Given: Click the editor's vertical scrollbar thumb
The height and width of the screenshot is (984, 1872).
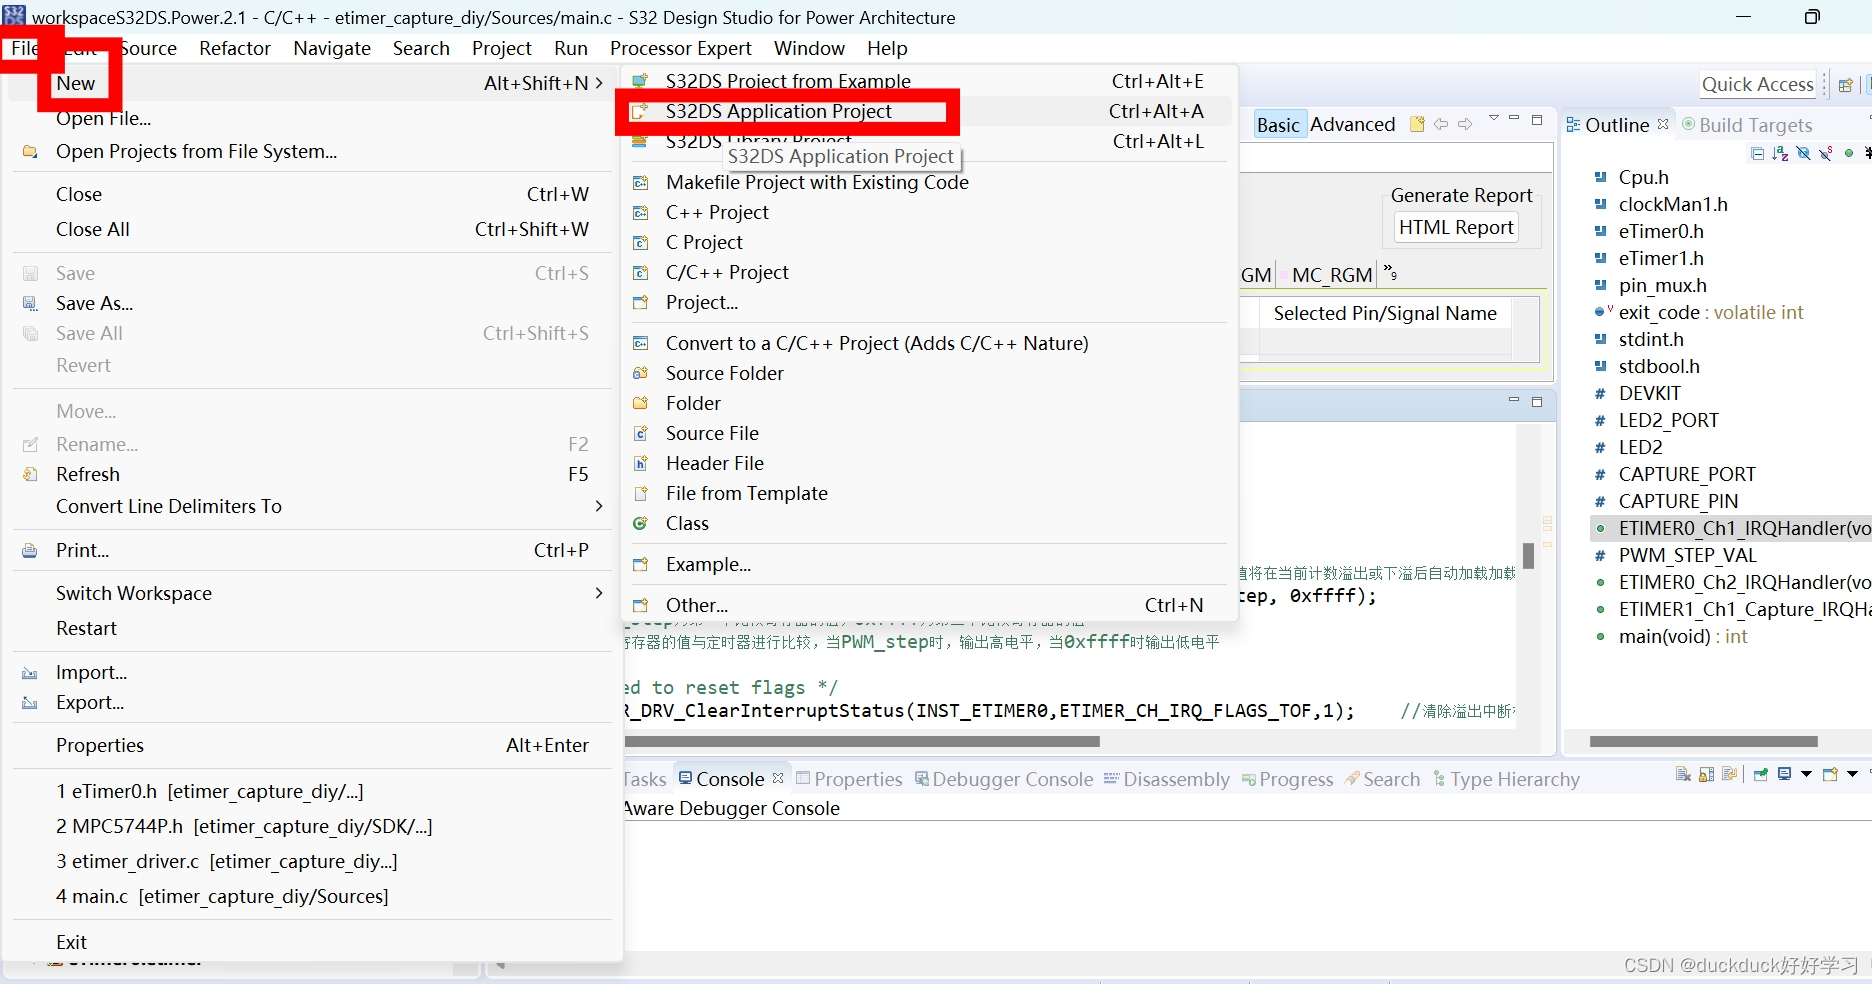Looking at the screenshot, I should (1528, 555).
